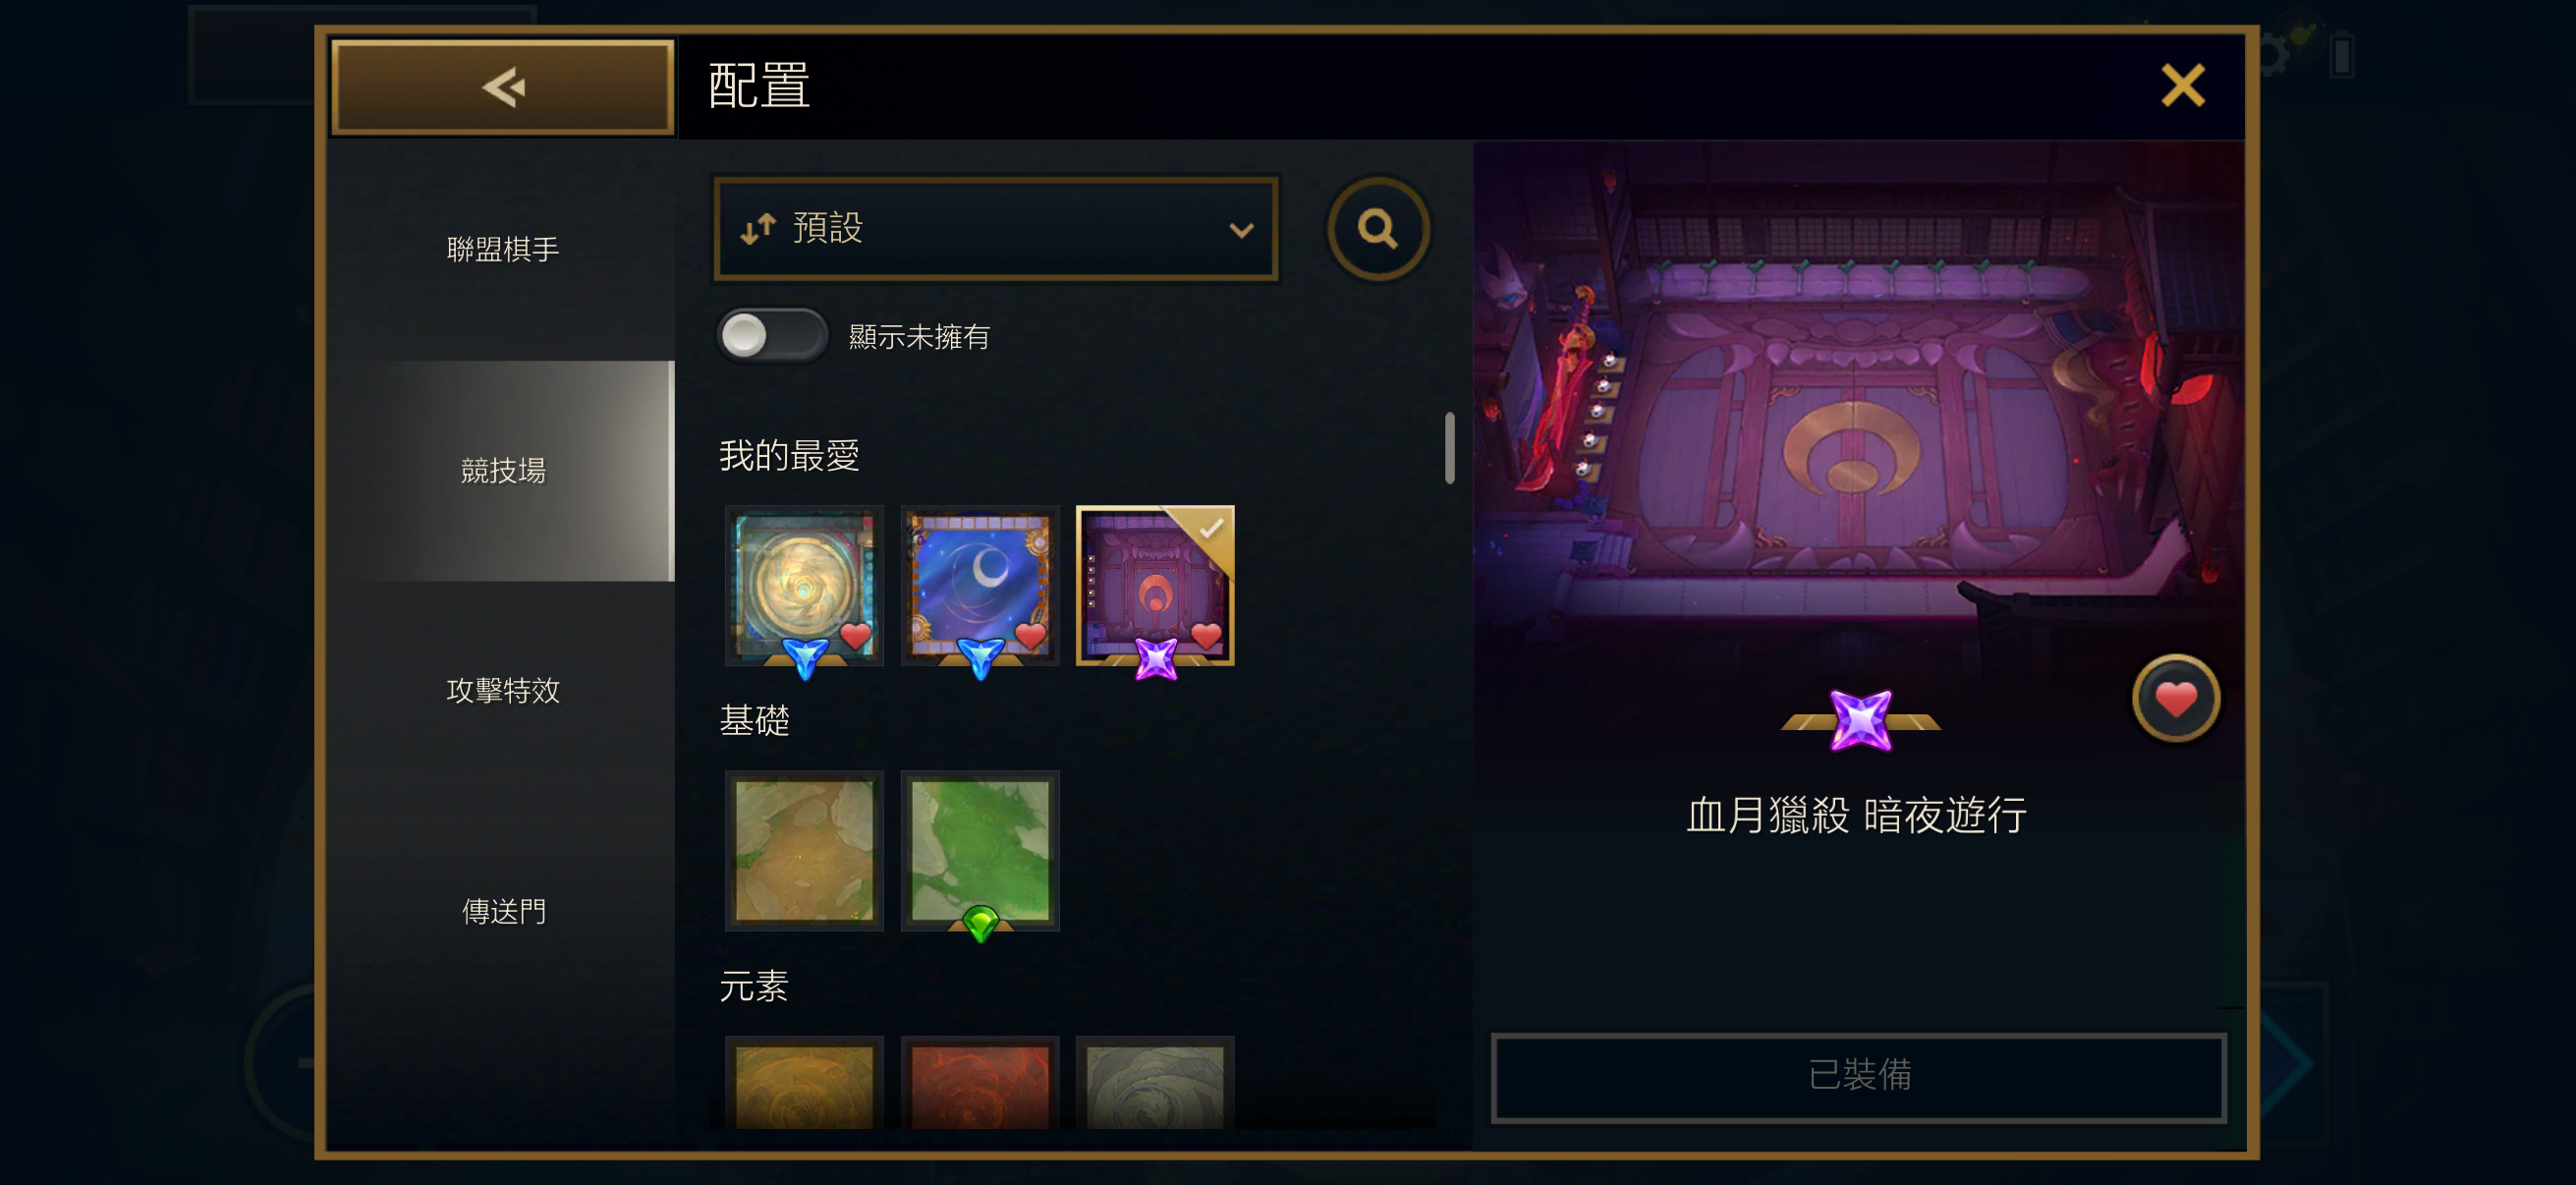Pick the red infernal elemental arena
Viewport: 2576px width, 1185px height.
tap(980, 1083)
